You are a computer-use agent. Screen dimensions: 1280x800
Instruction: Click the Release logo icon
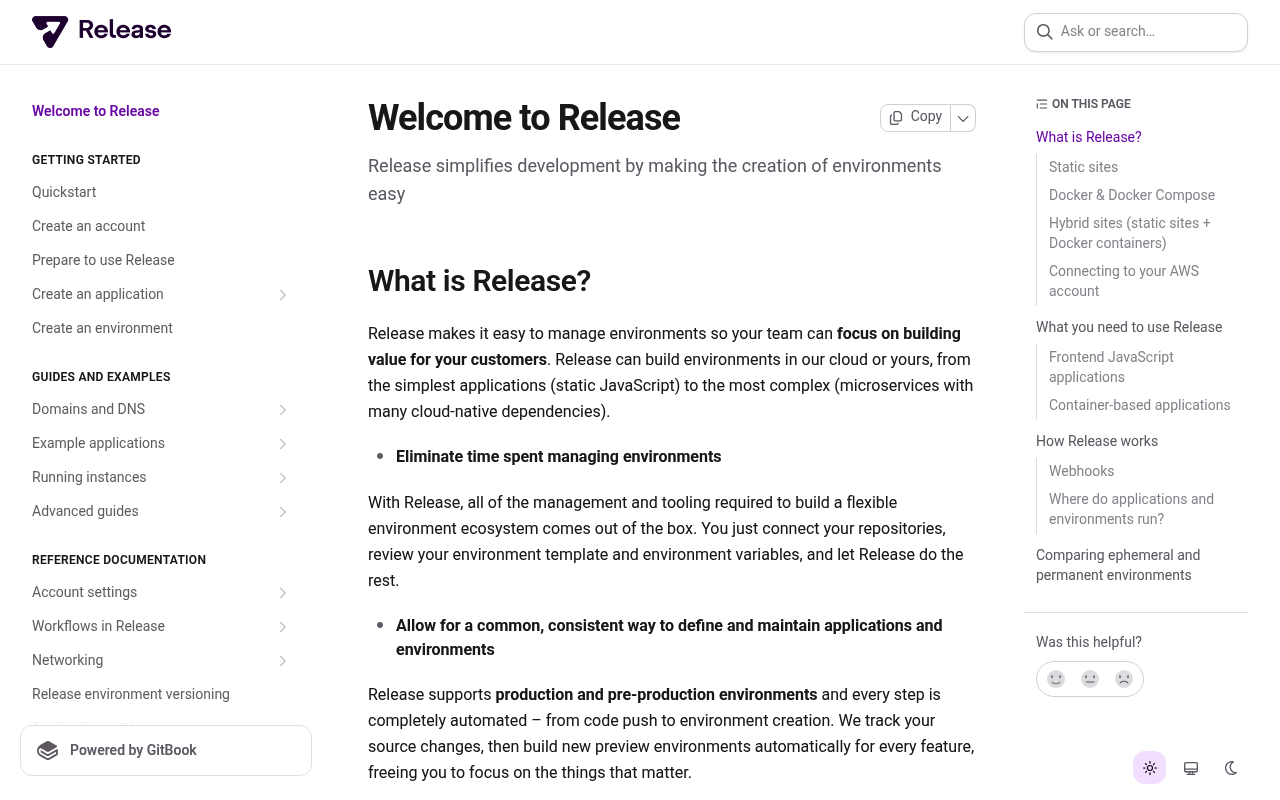click(x=50, y=31)
